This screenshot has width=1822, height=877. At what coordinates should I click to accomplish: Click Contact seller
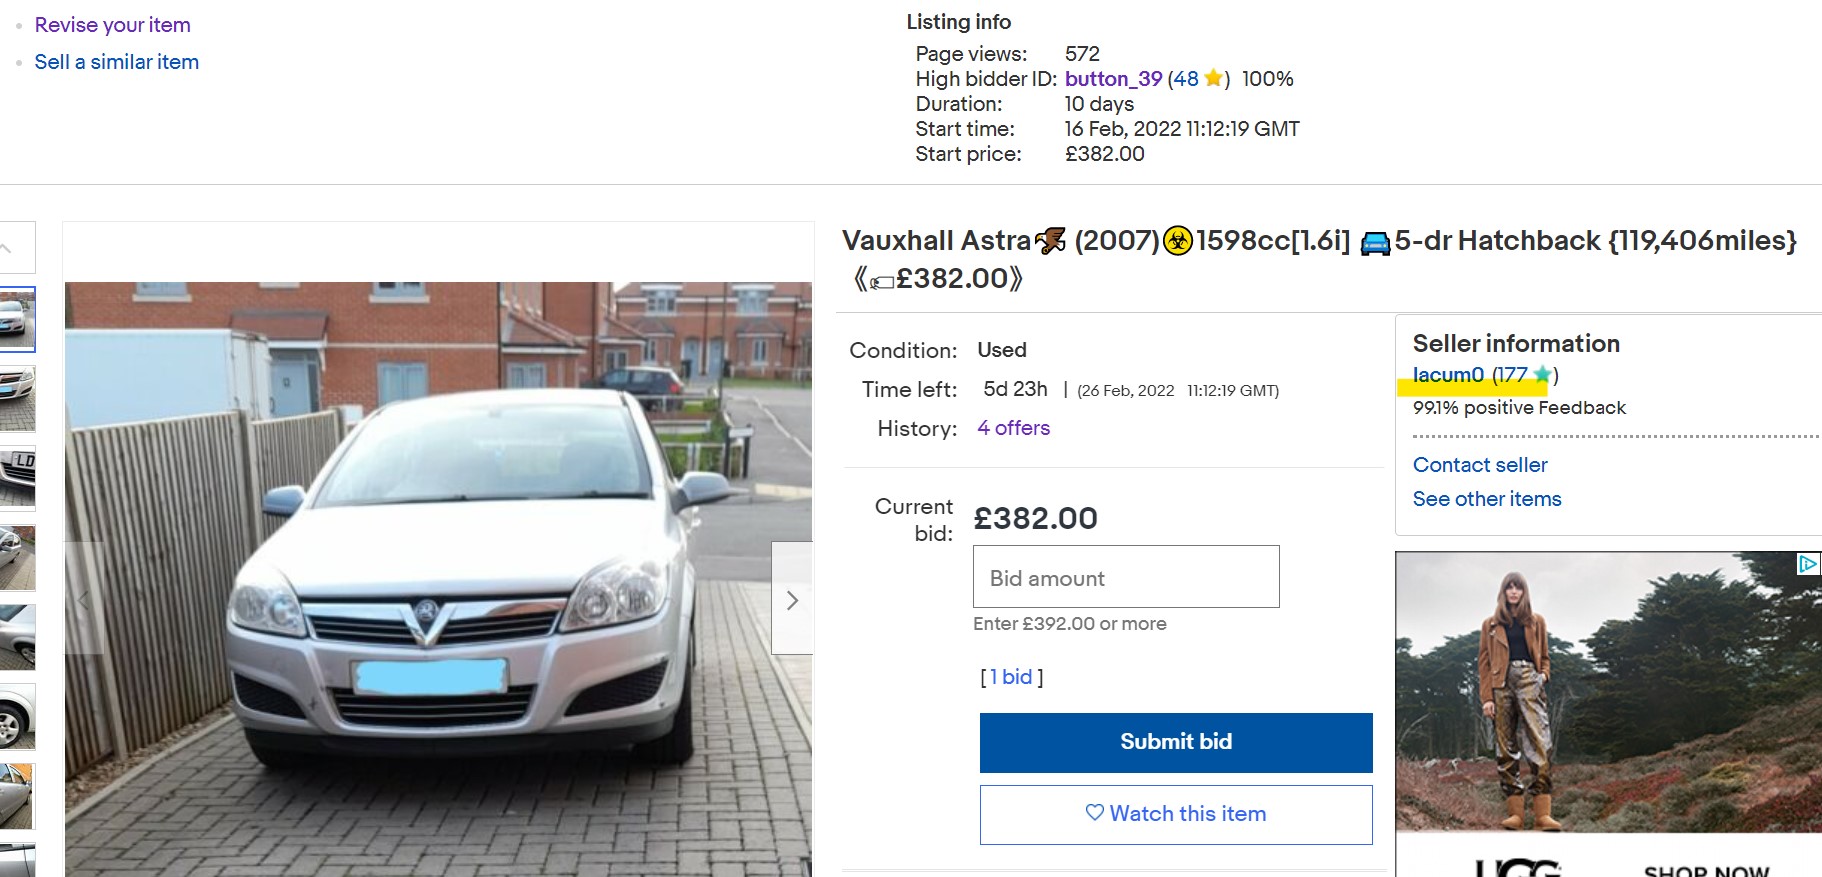(x=1479, y=465)
